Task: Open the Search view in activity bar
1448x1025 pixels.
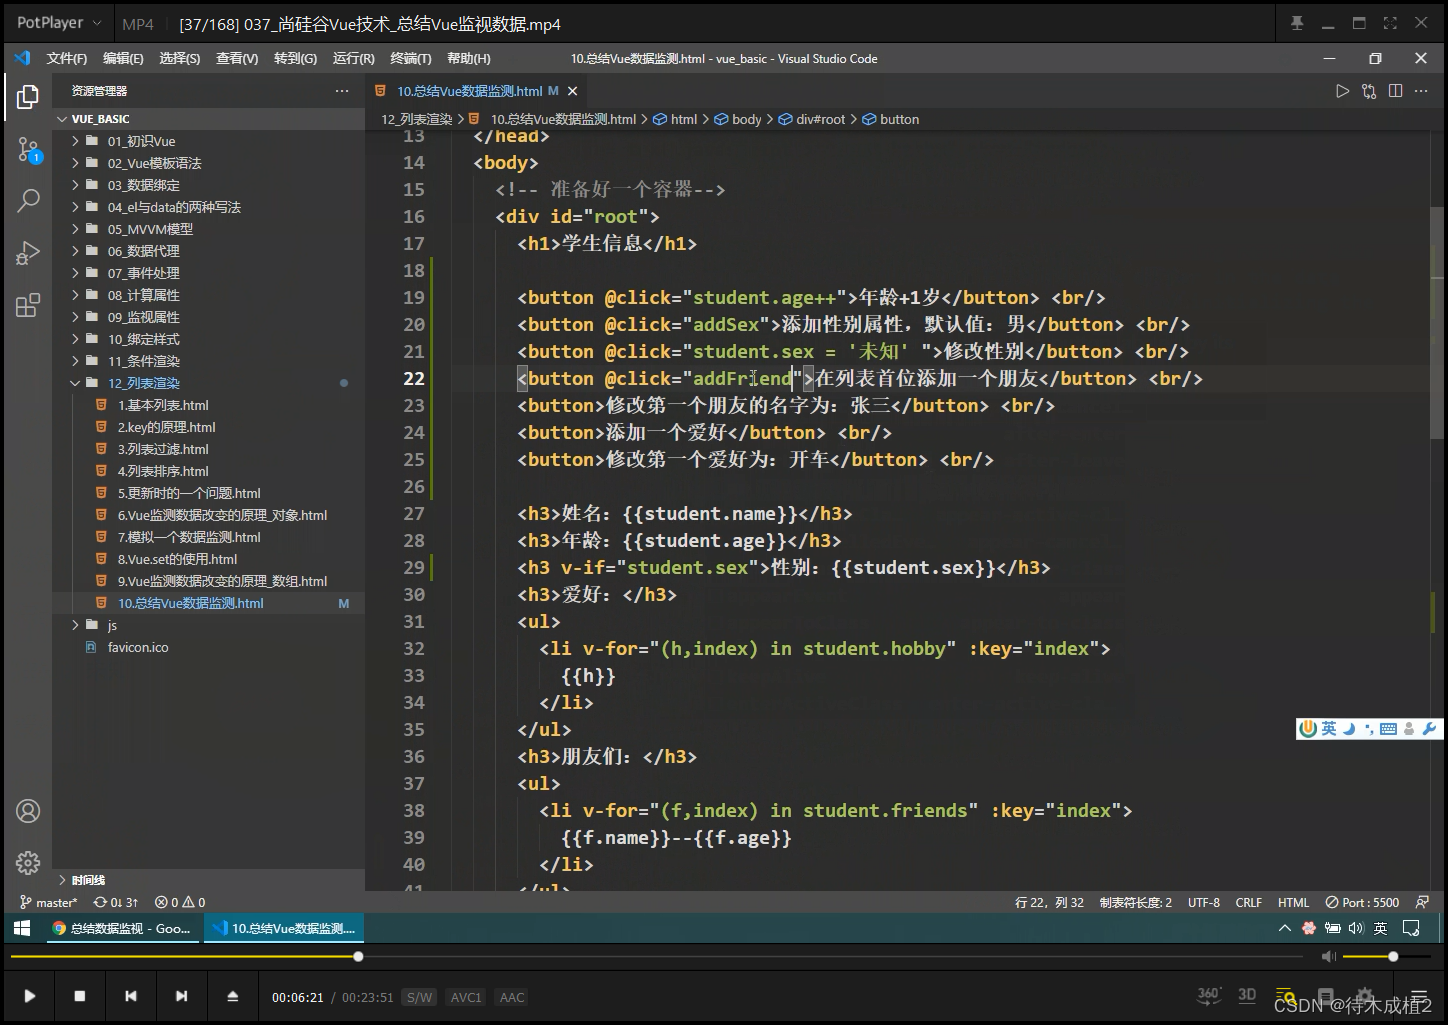Action: 28,201
